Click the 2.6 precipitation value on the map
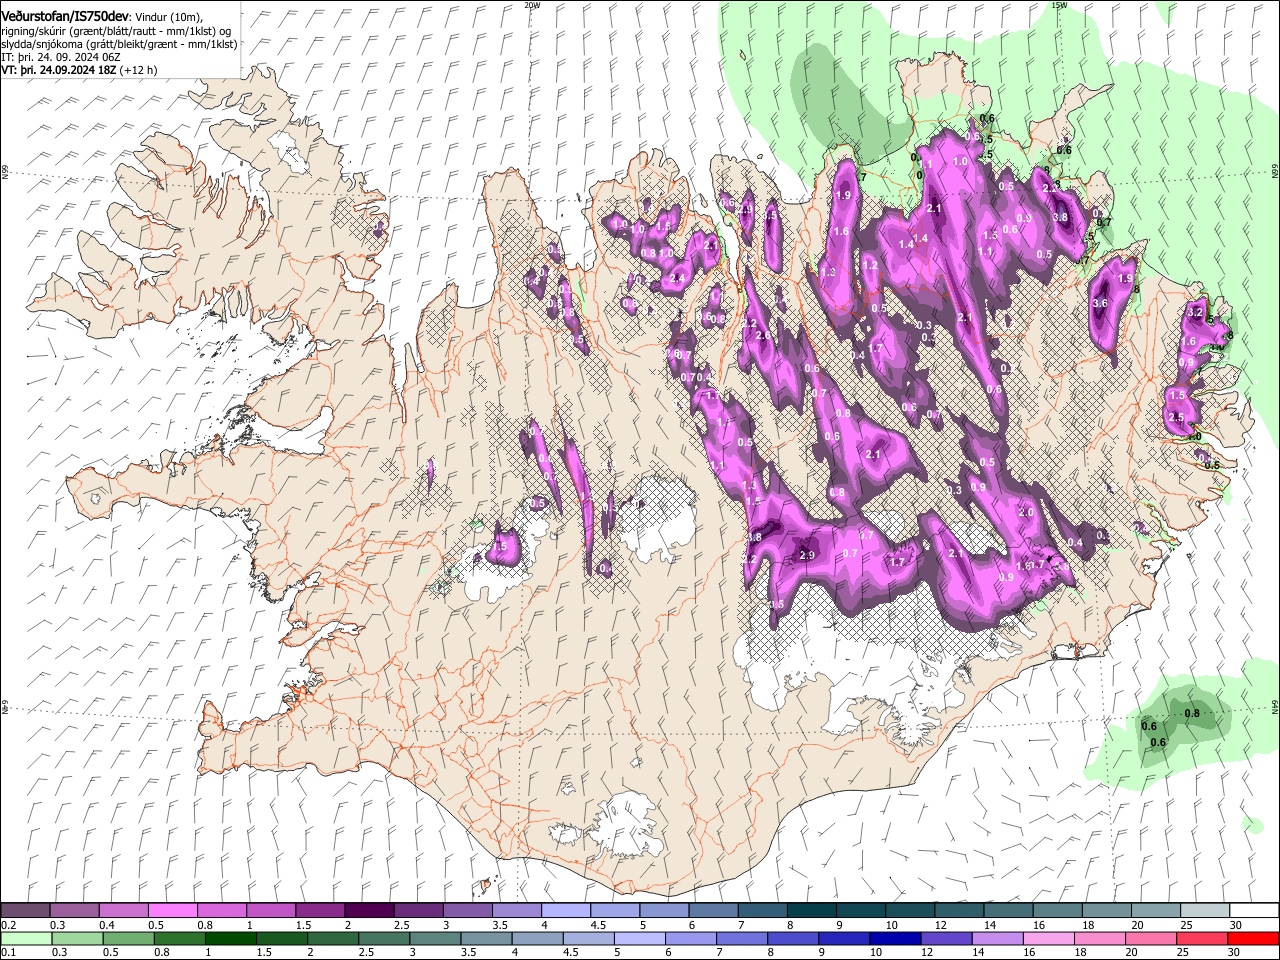Screen dimensions: 1280x960 pos(763,336)
